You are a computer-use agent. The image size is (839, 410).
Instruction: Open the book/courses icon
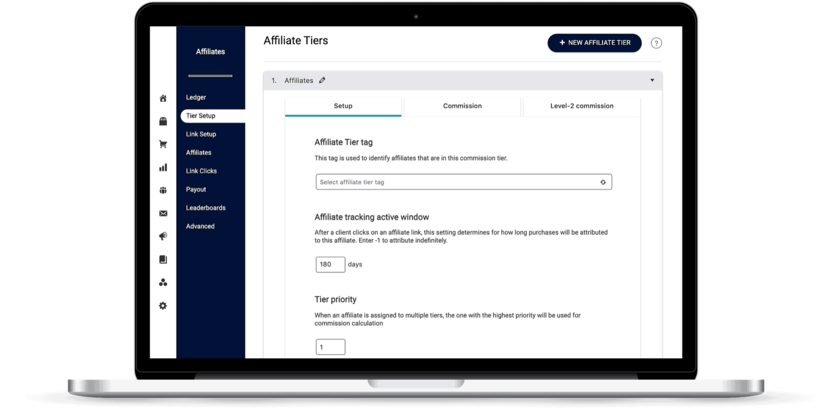pyautogui.click(x=163, y=260)
